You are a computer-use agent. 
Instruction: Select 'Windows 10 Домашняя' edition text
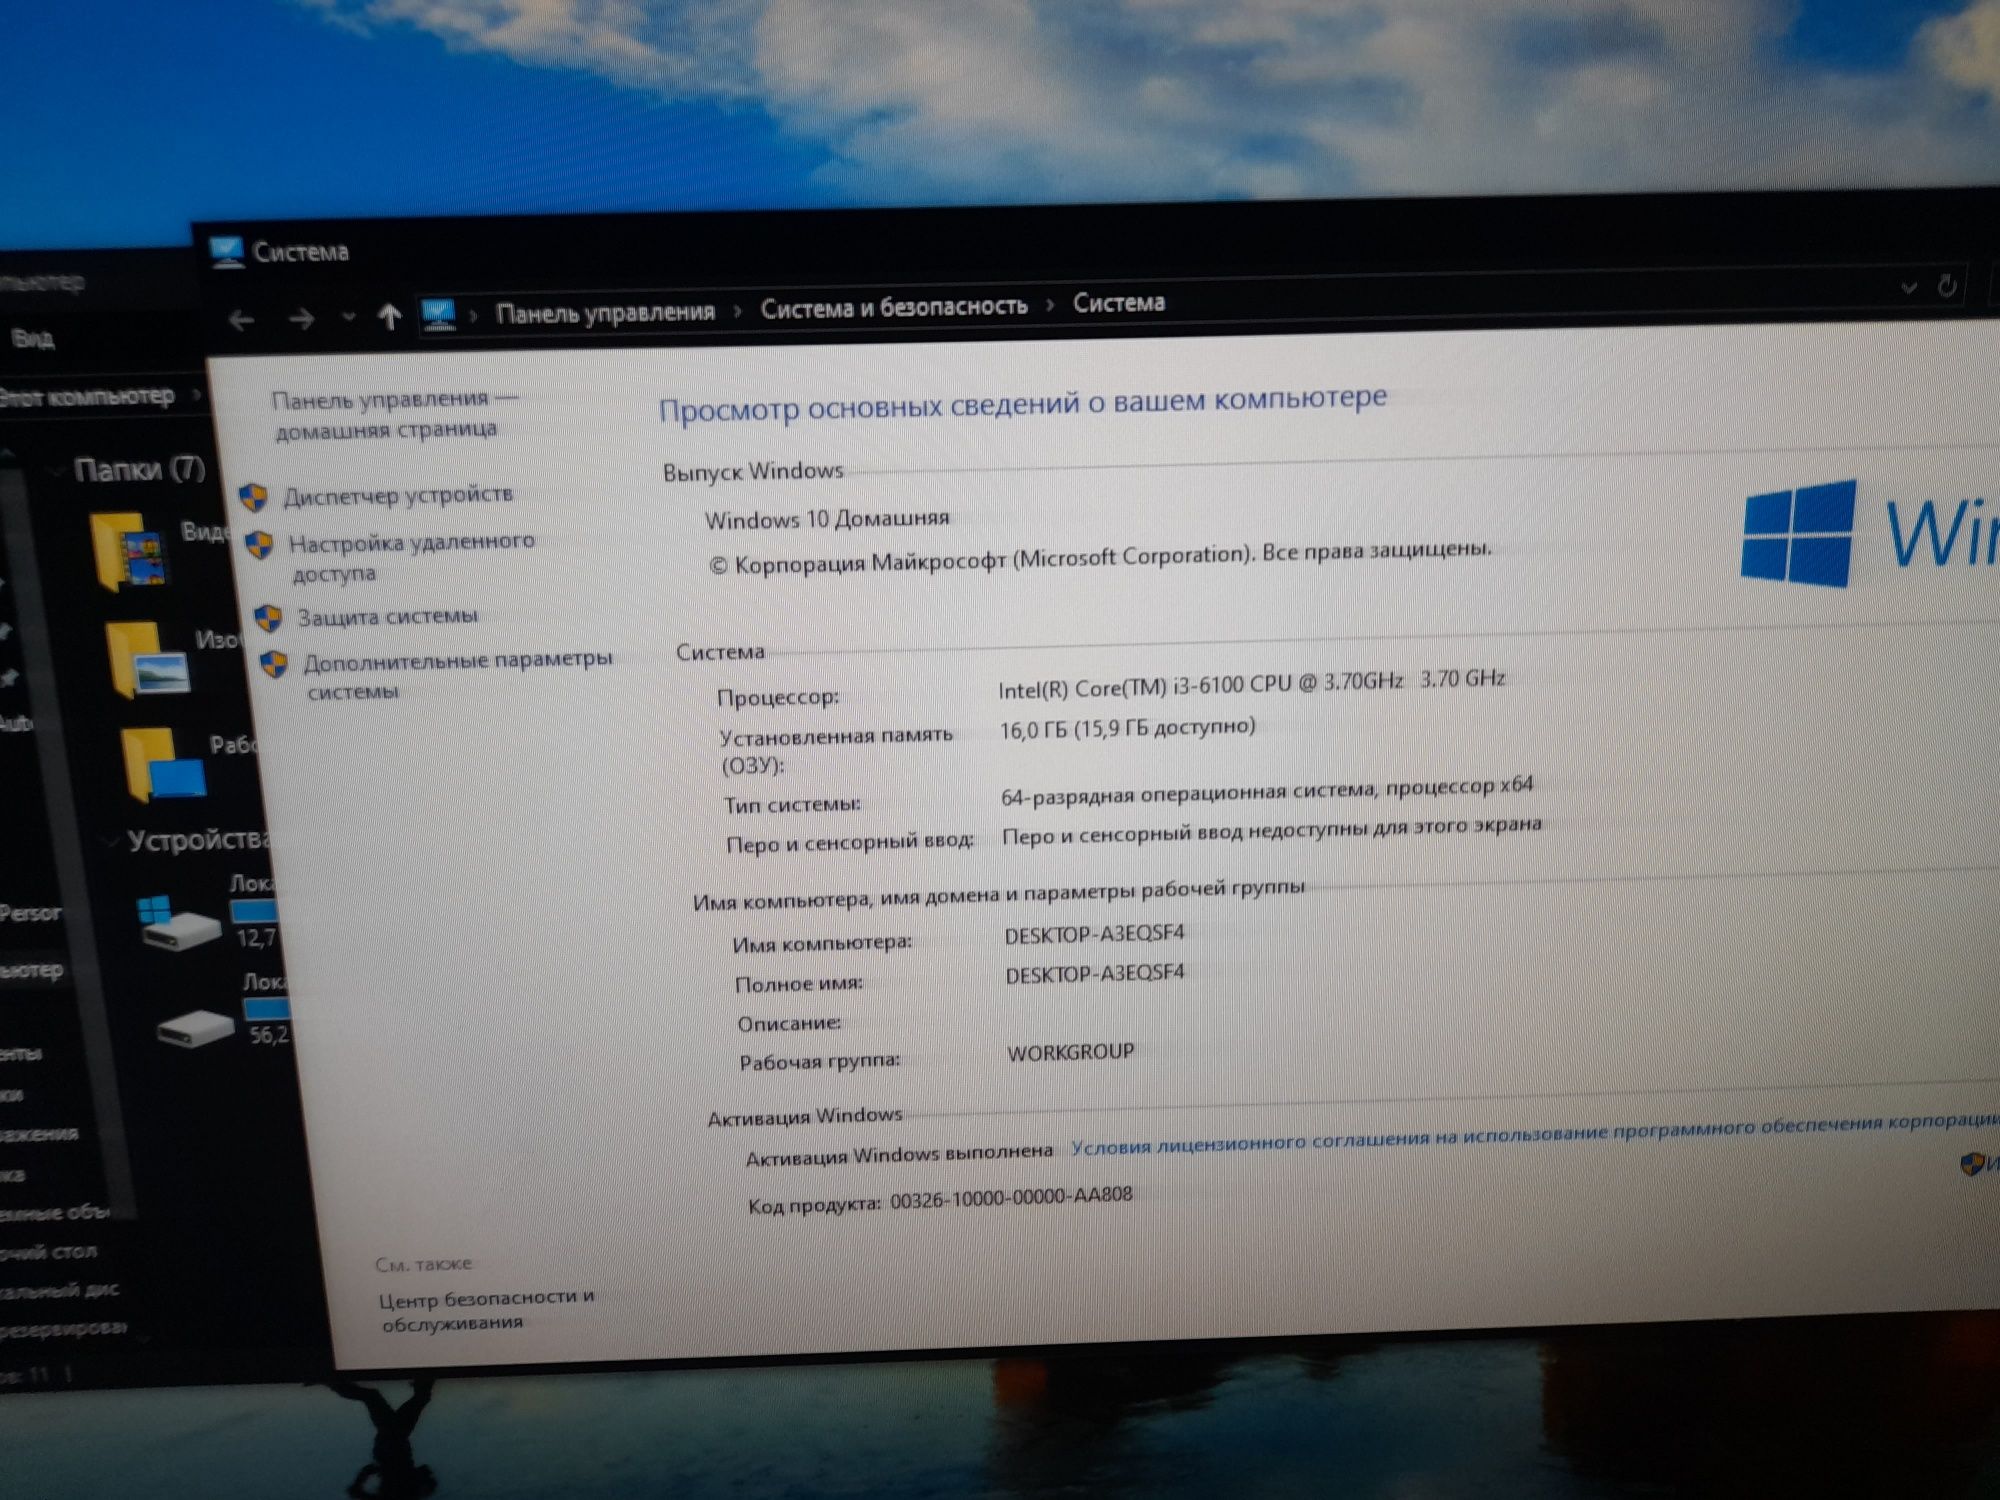click(x=827, y=519)
